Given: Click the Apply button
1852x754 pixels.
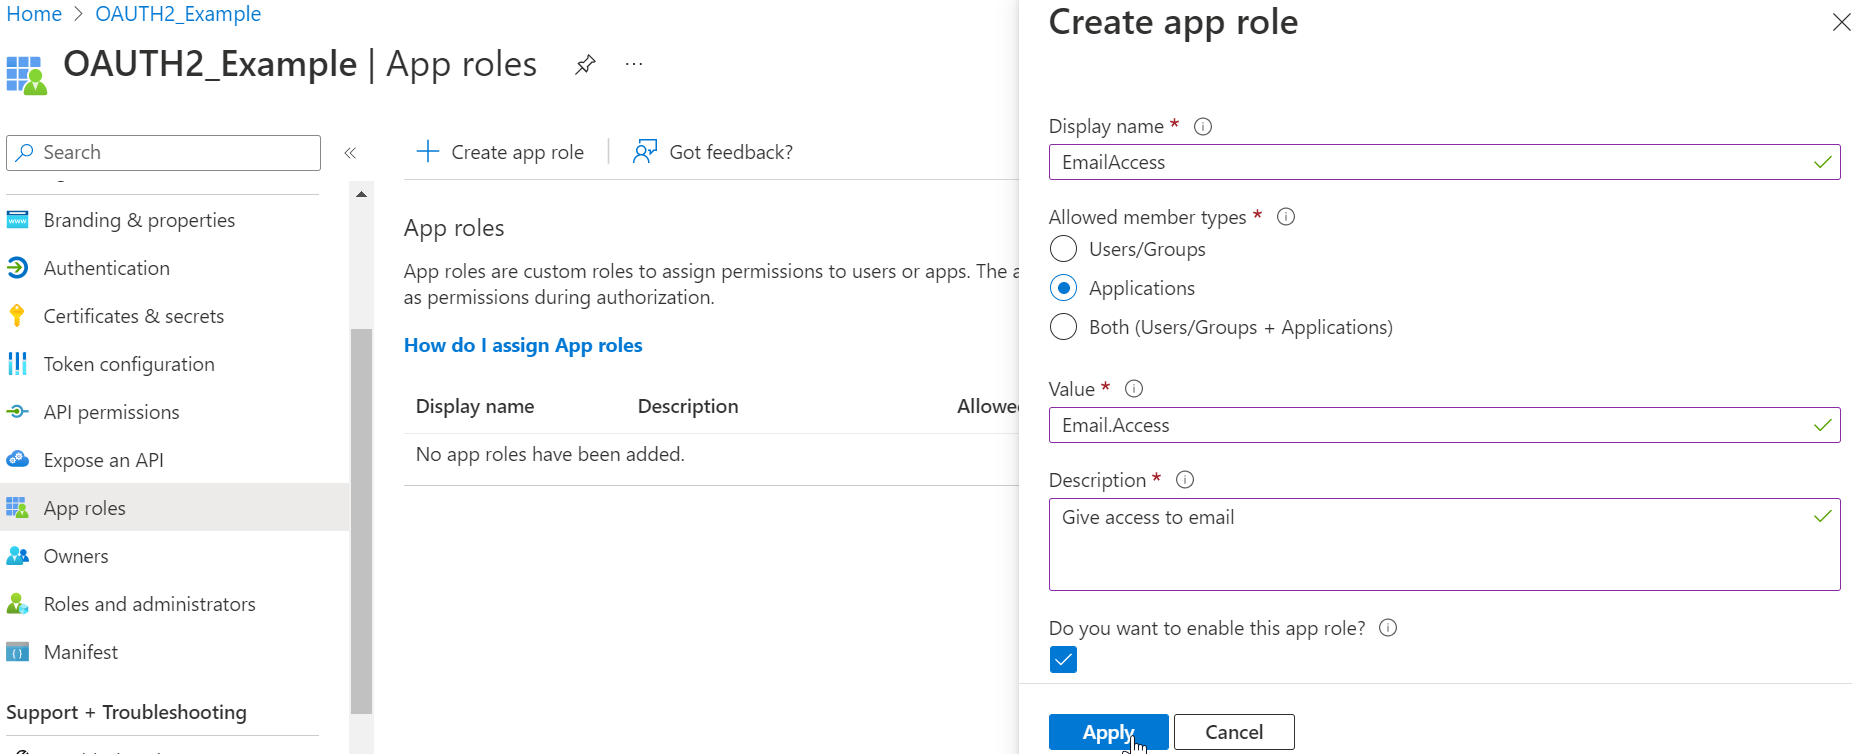Looking at the screenshot, I should pyautogui.click(x=1107, y=732).
